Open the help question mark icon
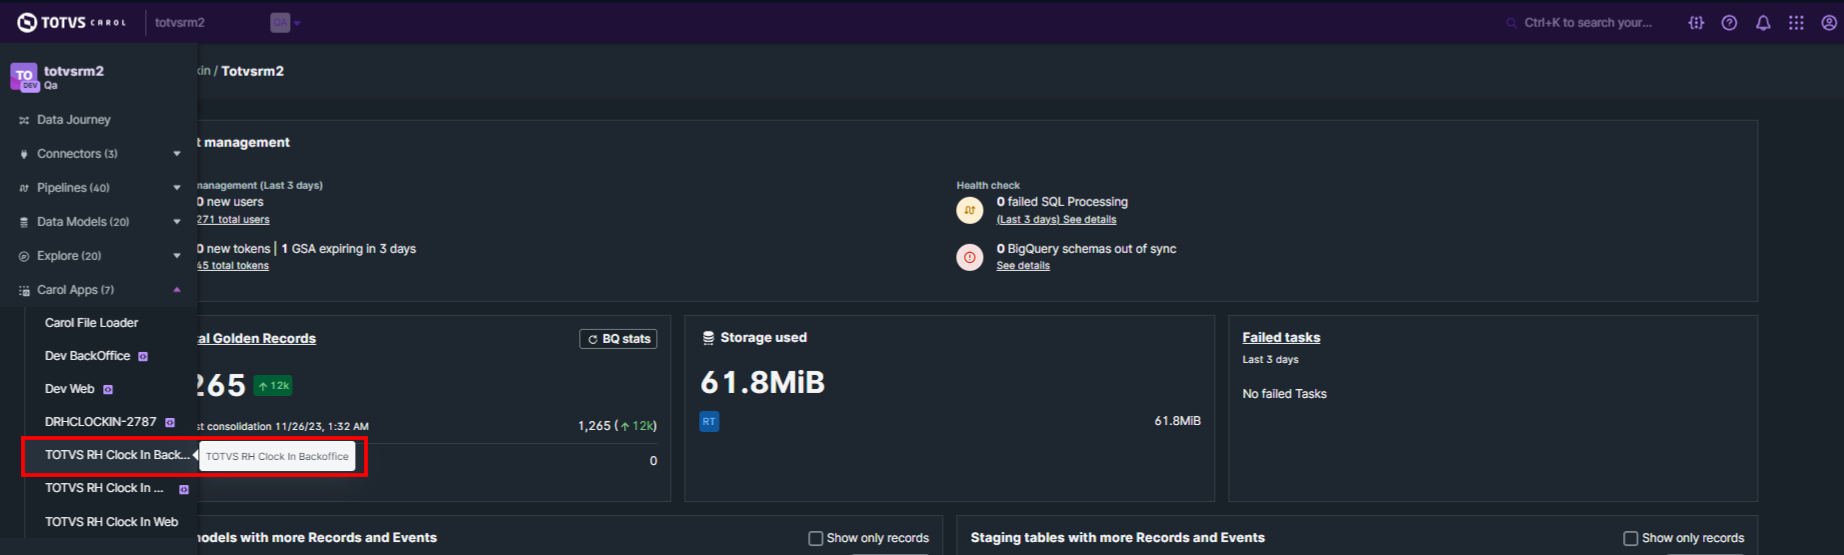This screenshot has width=1844, height=555. (1729, 23)
